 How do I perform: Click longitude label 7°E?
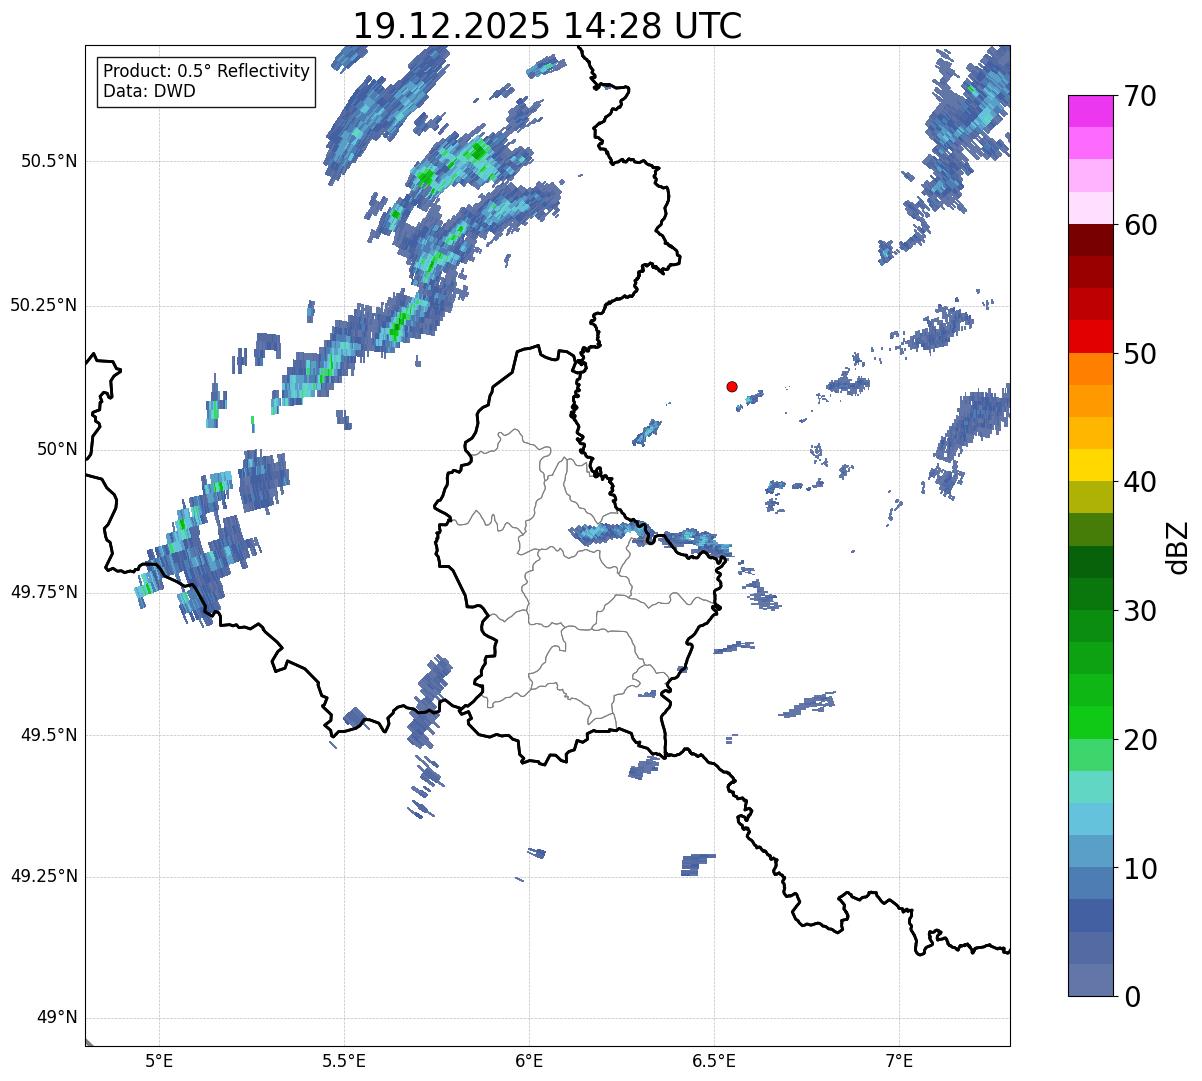pyautogui.click(x=900, y=1061)
